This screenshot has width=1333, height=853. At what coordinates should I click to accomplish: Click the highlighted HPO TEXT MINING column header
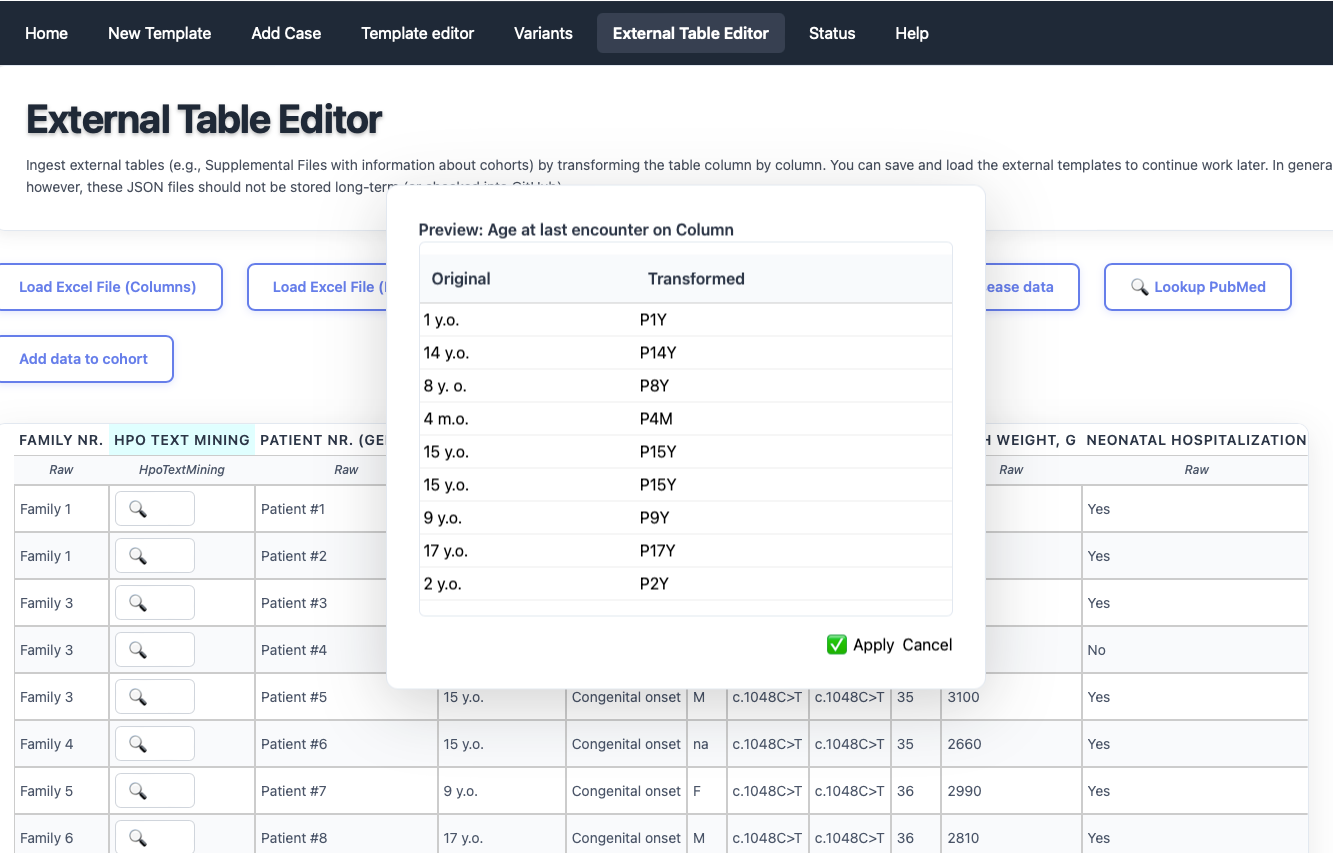pos(182,440)
